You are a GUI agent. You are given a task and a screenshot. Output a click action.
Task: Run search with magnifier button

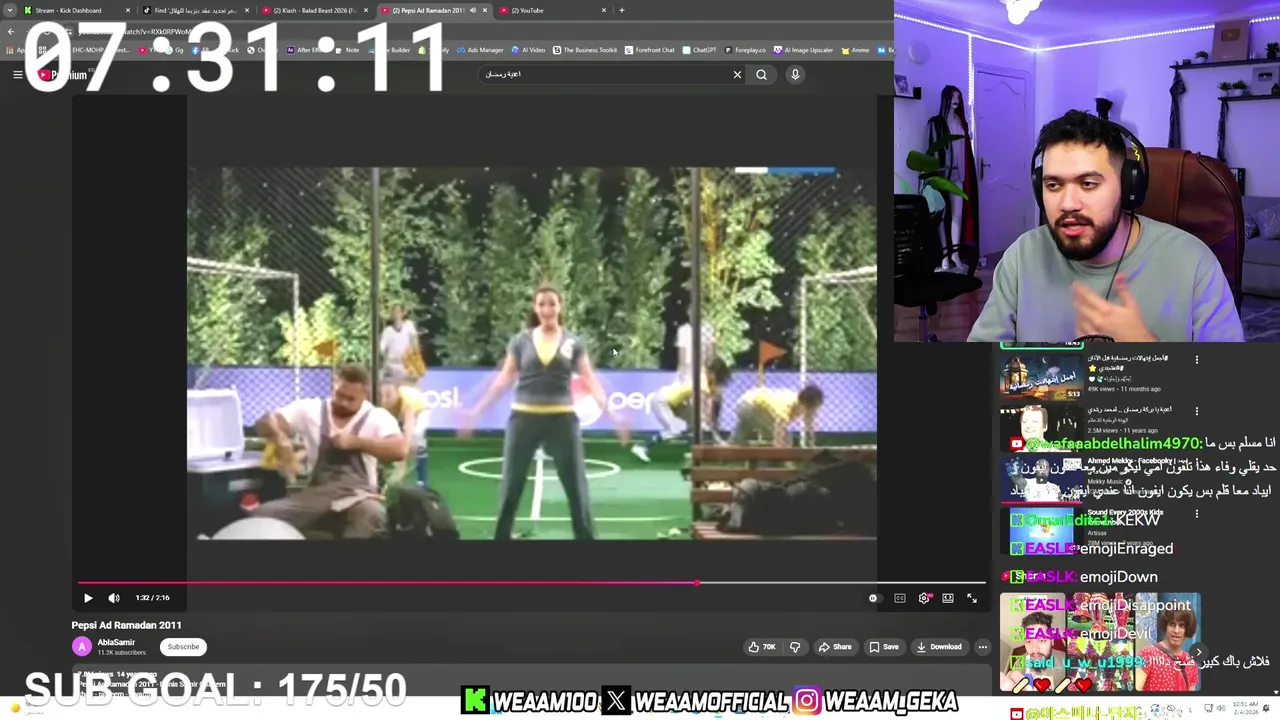(x=762, y=74)
